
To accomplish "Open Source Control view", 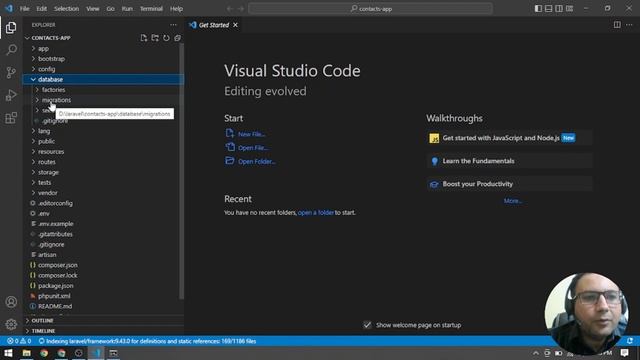I will [x=11, y=73].
